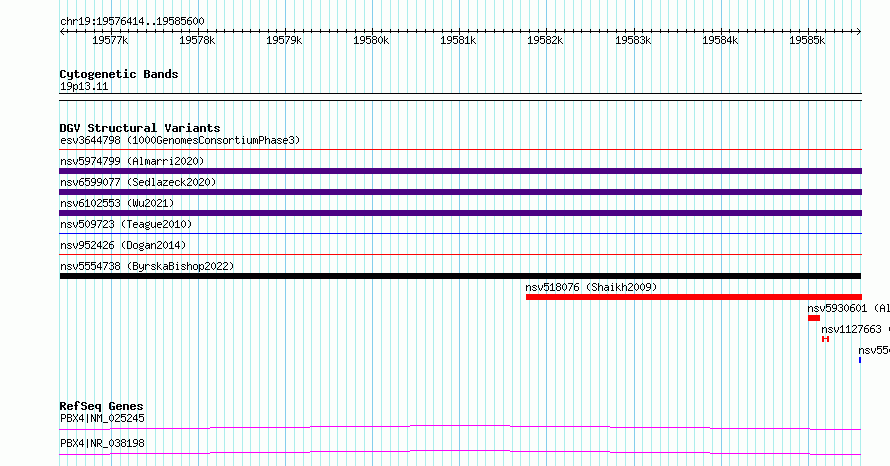Click the chr19:19576414..19585600 coordinates label
This screenshot has width=890, height=466.
(132, 21)
